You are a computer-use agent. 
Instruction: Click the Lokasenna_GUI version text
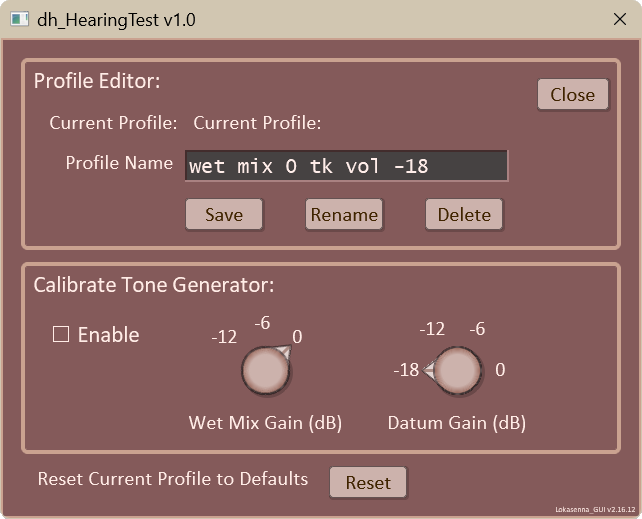tap(595, 510)
